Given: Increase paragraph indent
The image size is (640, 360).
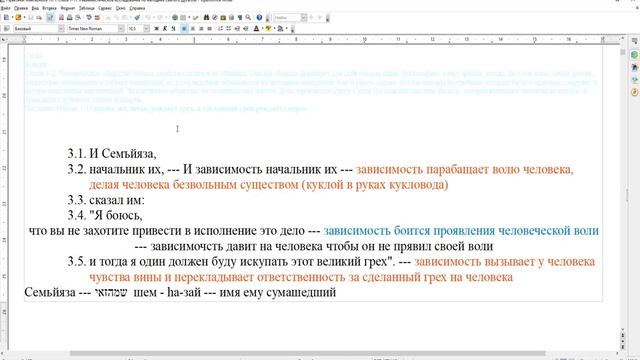Looking at the screenshot, I should [x=246, y=29].
